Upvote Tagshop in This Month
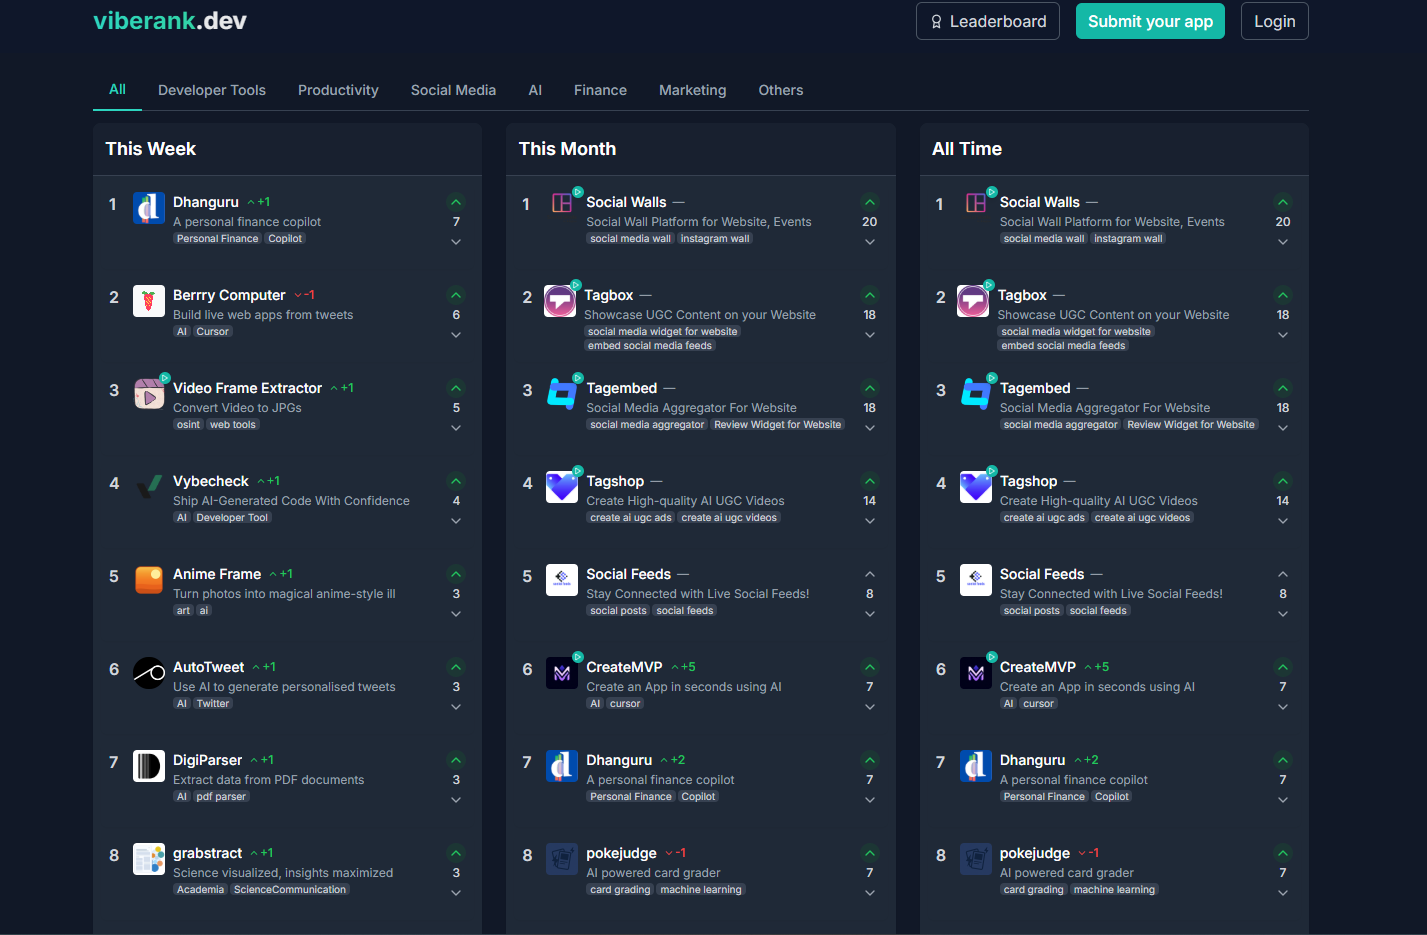 [870, 481]
